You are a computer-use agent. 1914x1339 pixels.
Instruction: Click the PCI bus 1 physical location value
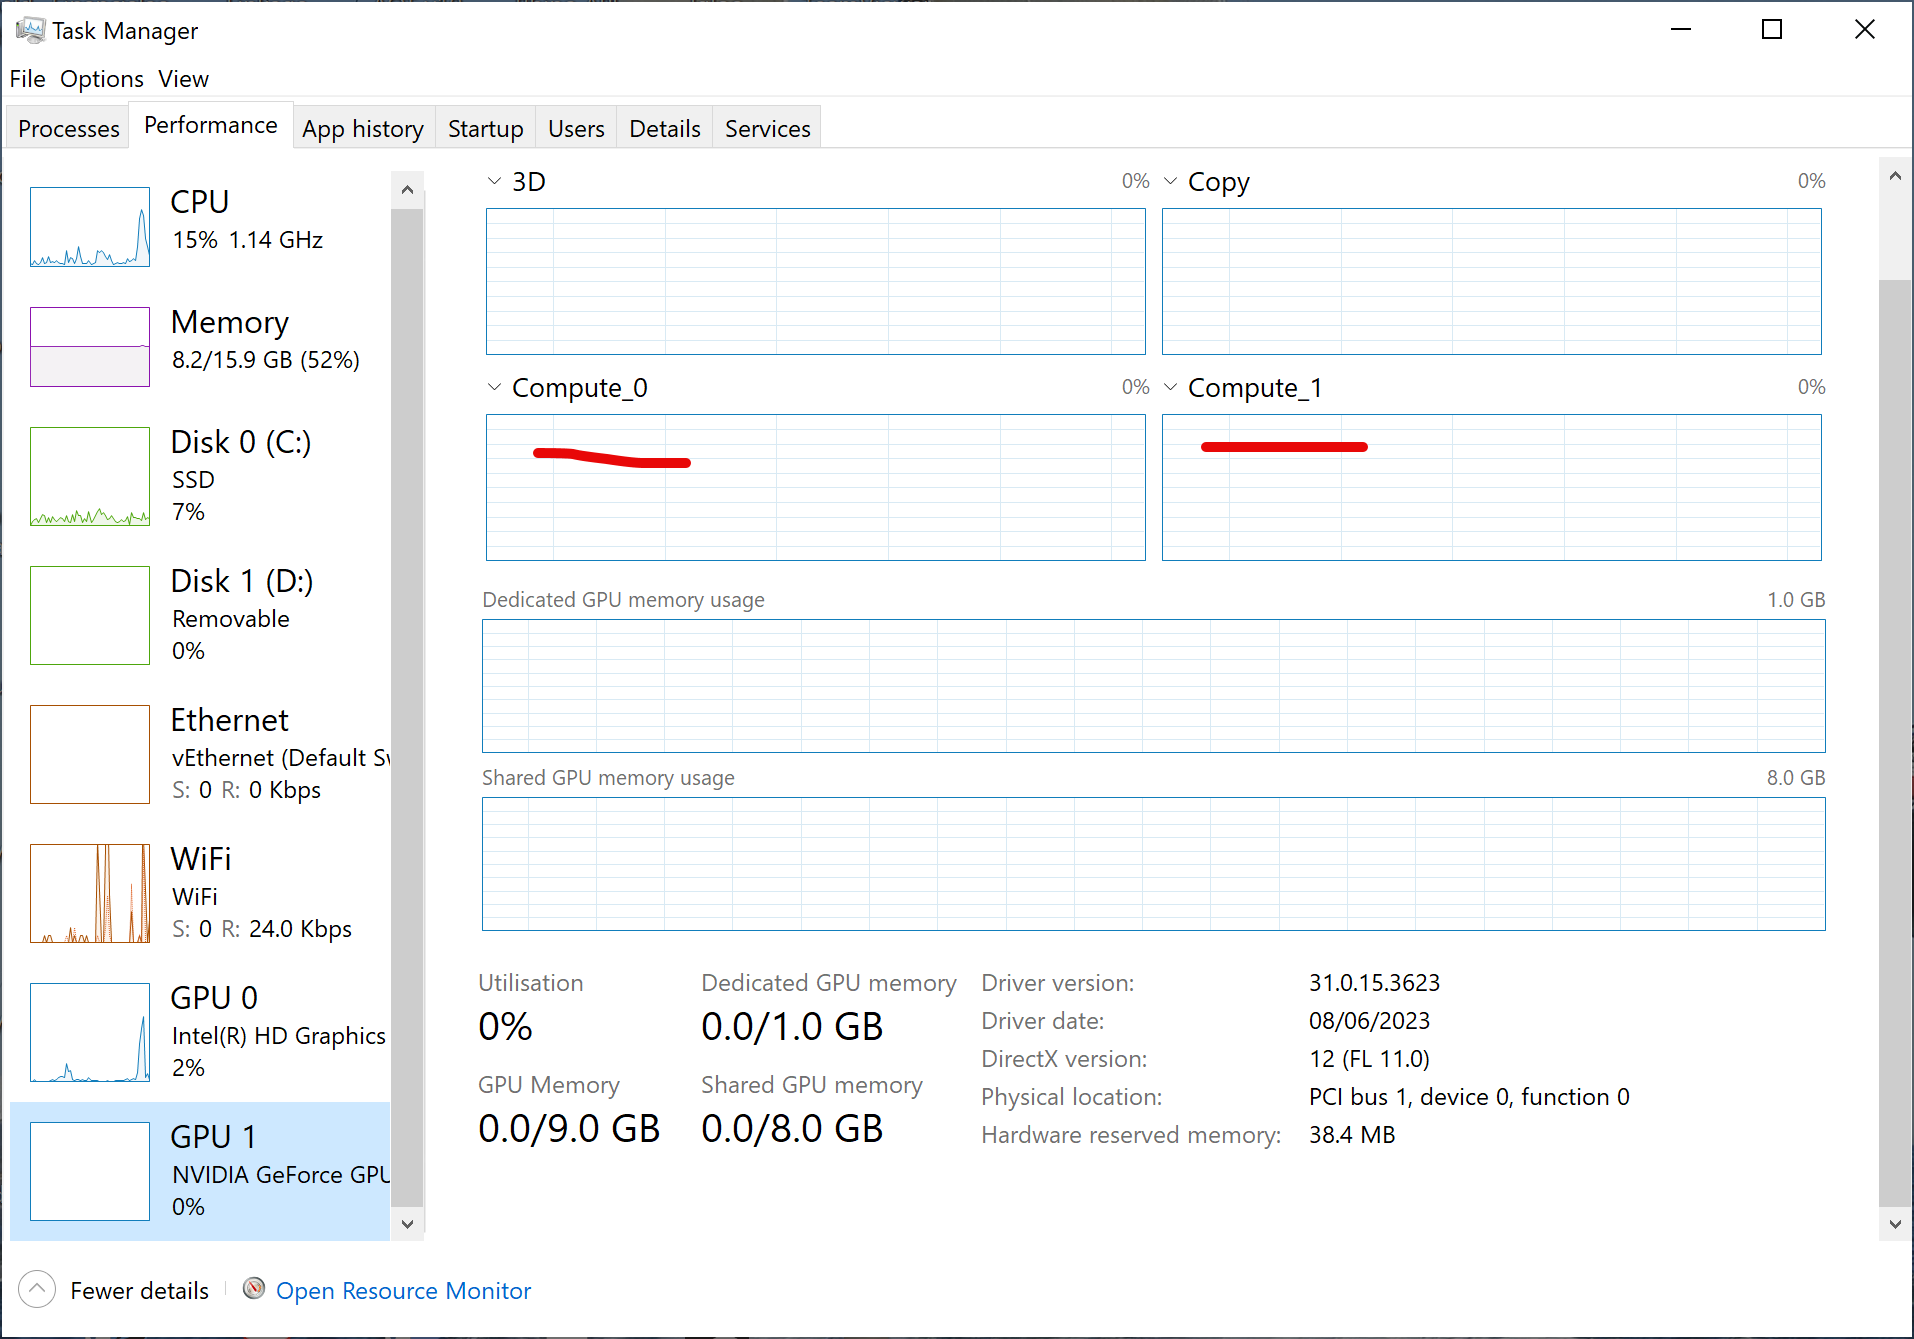click(1469, 1097)
